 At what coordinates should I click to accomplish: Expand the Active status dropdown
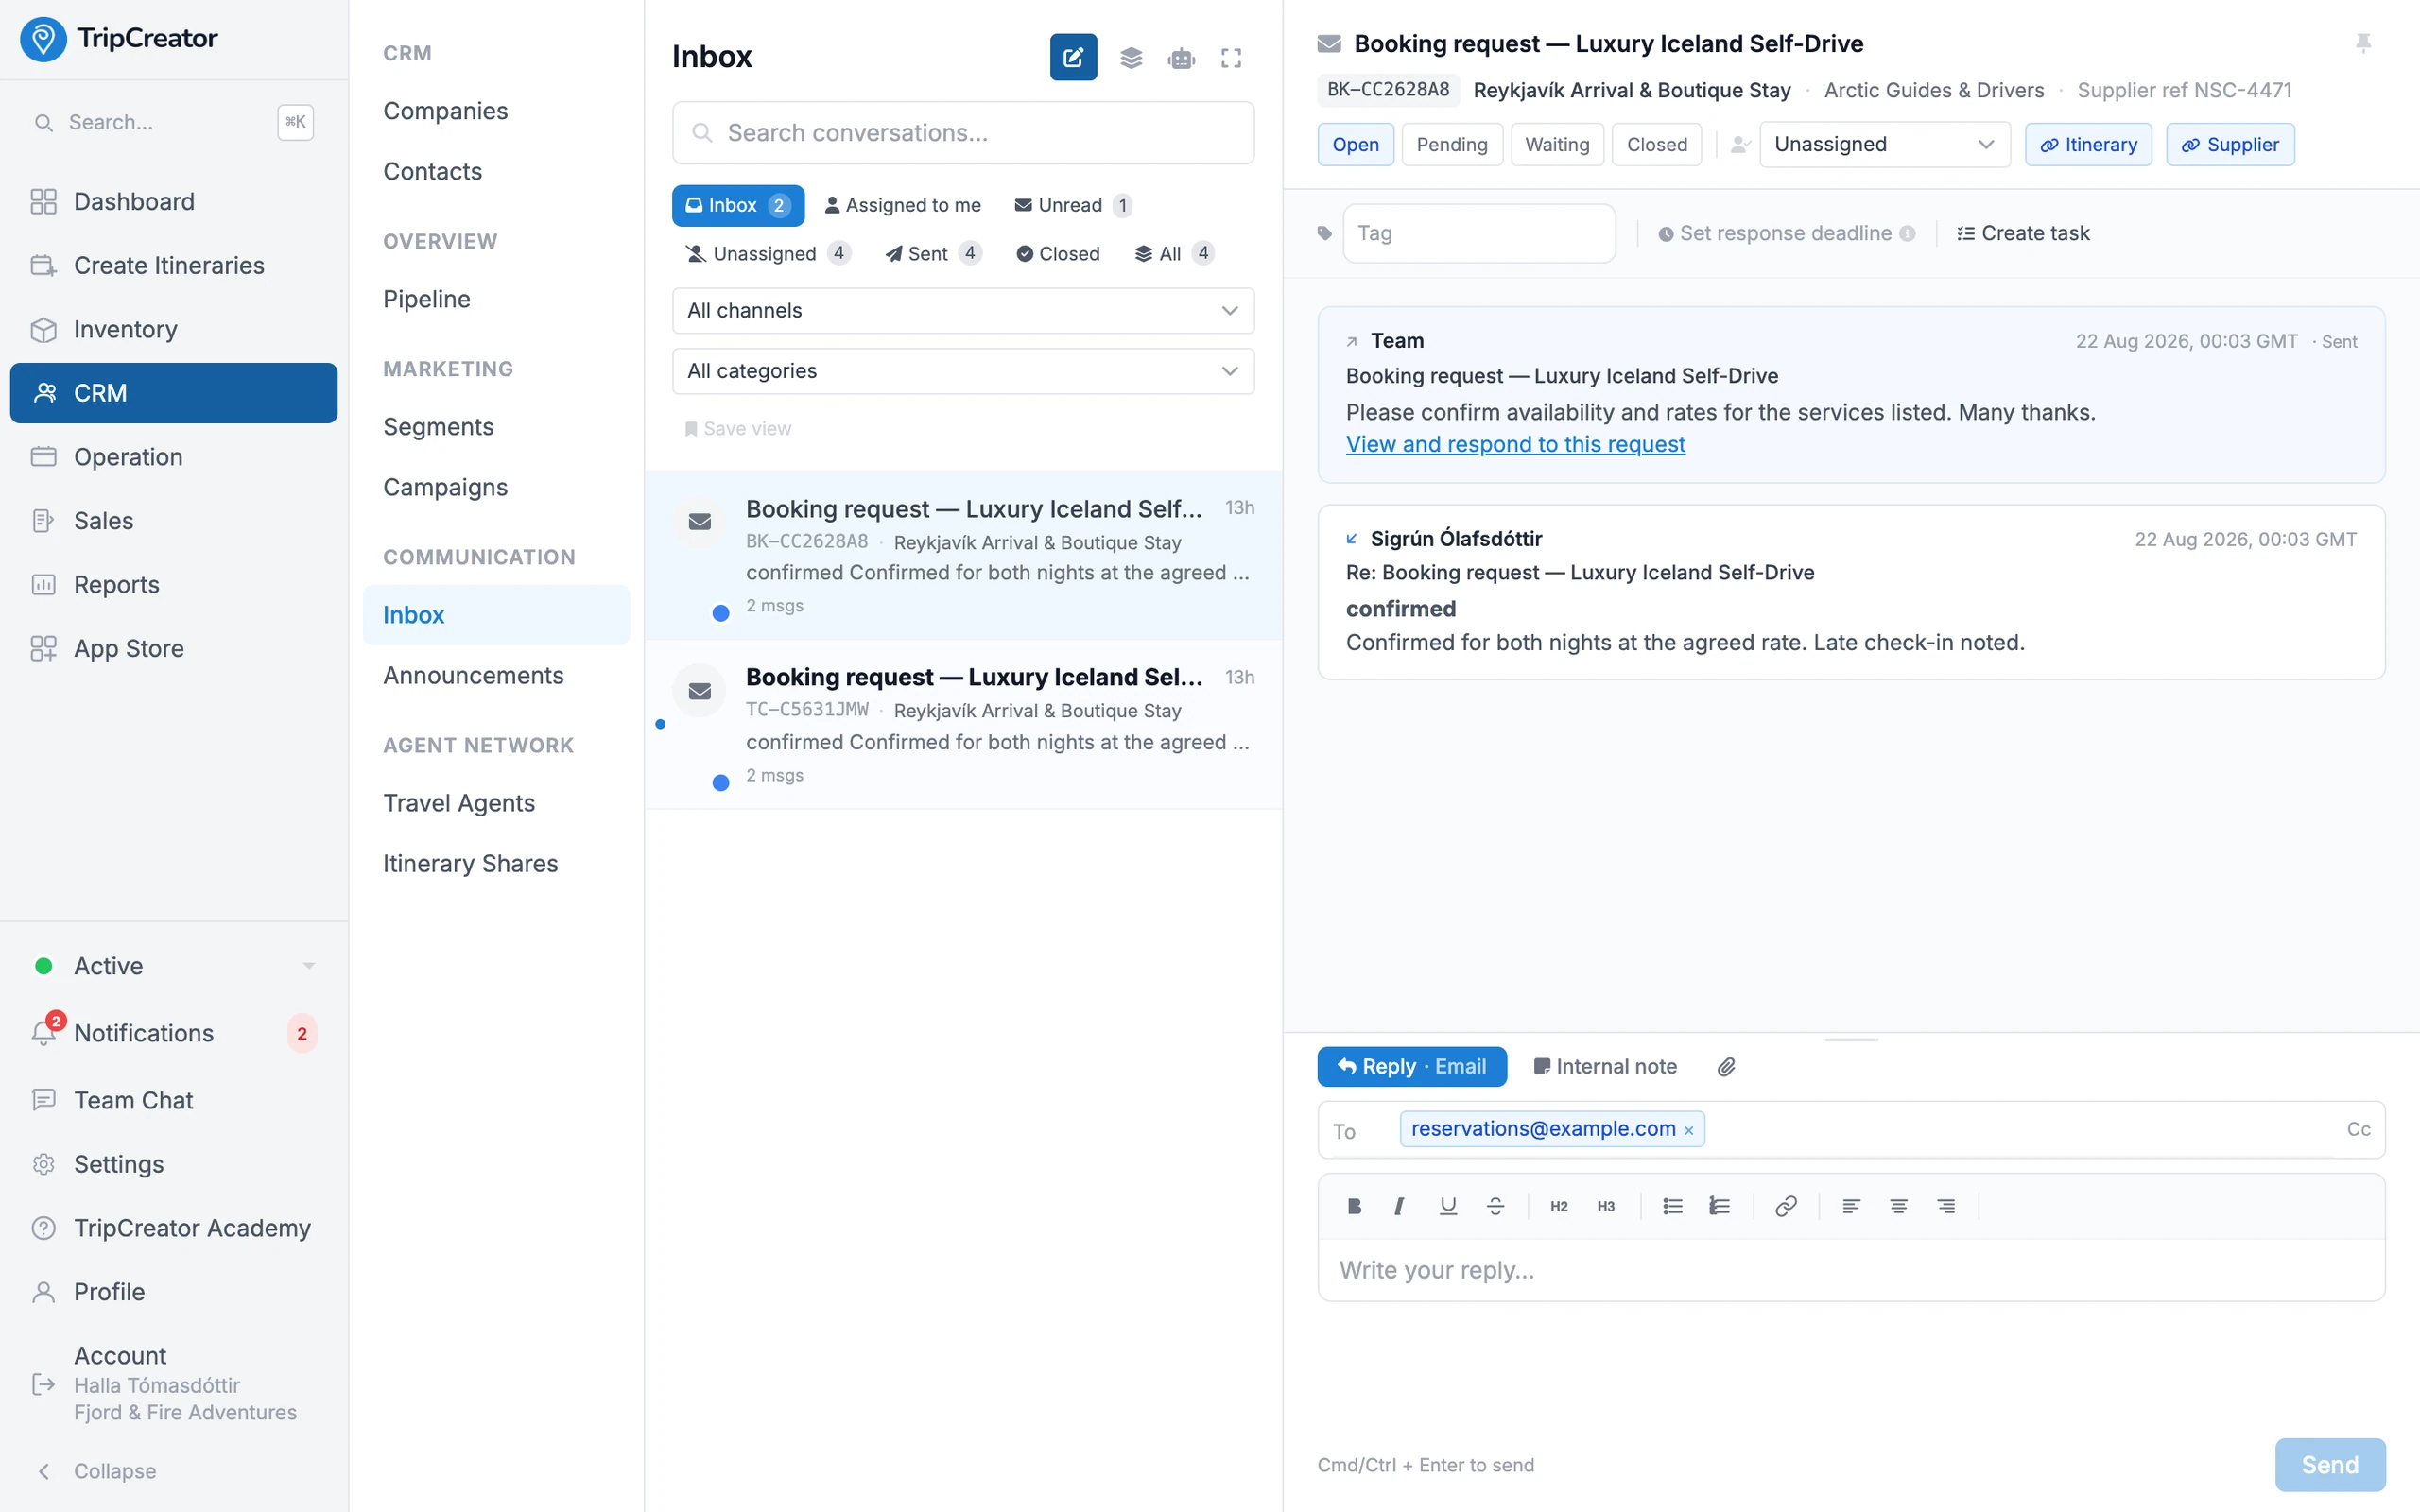tap(174, 966)
